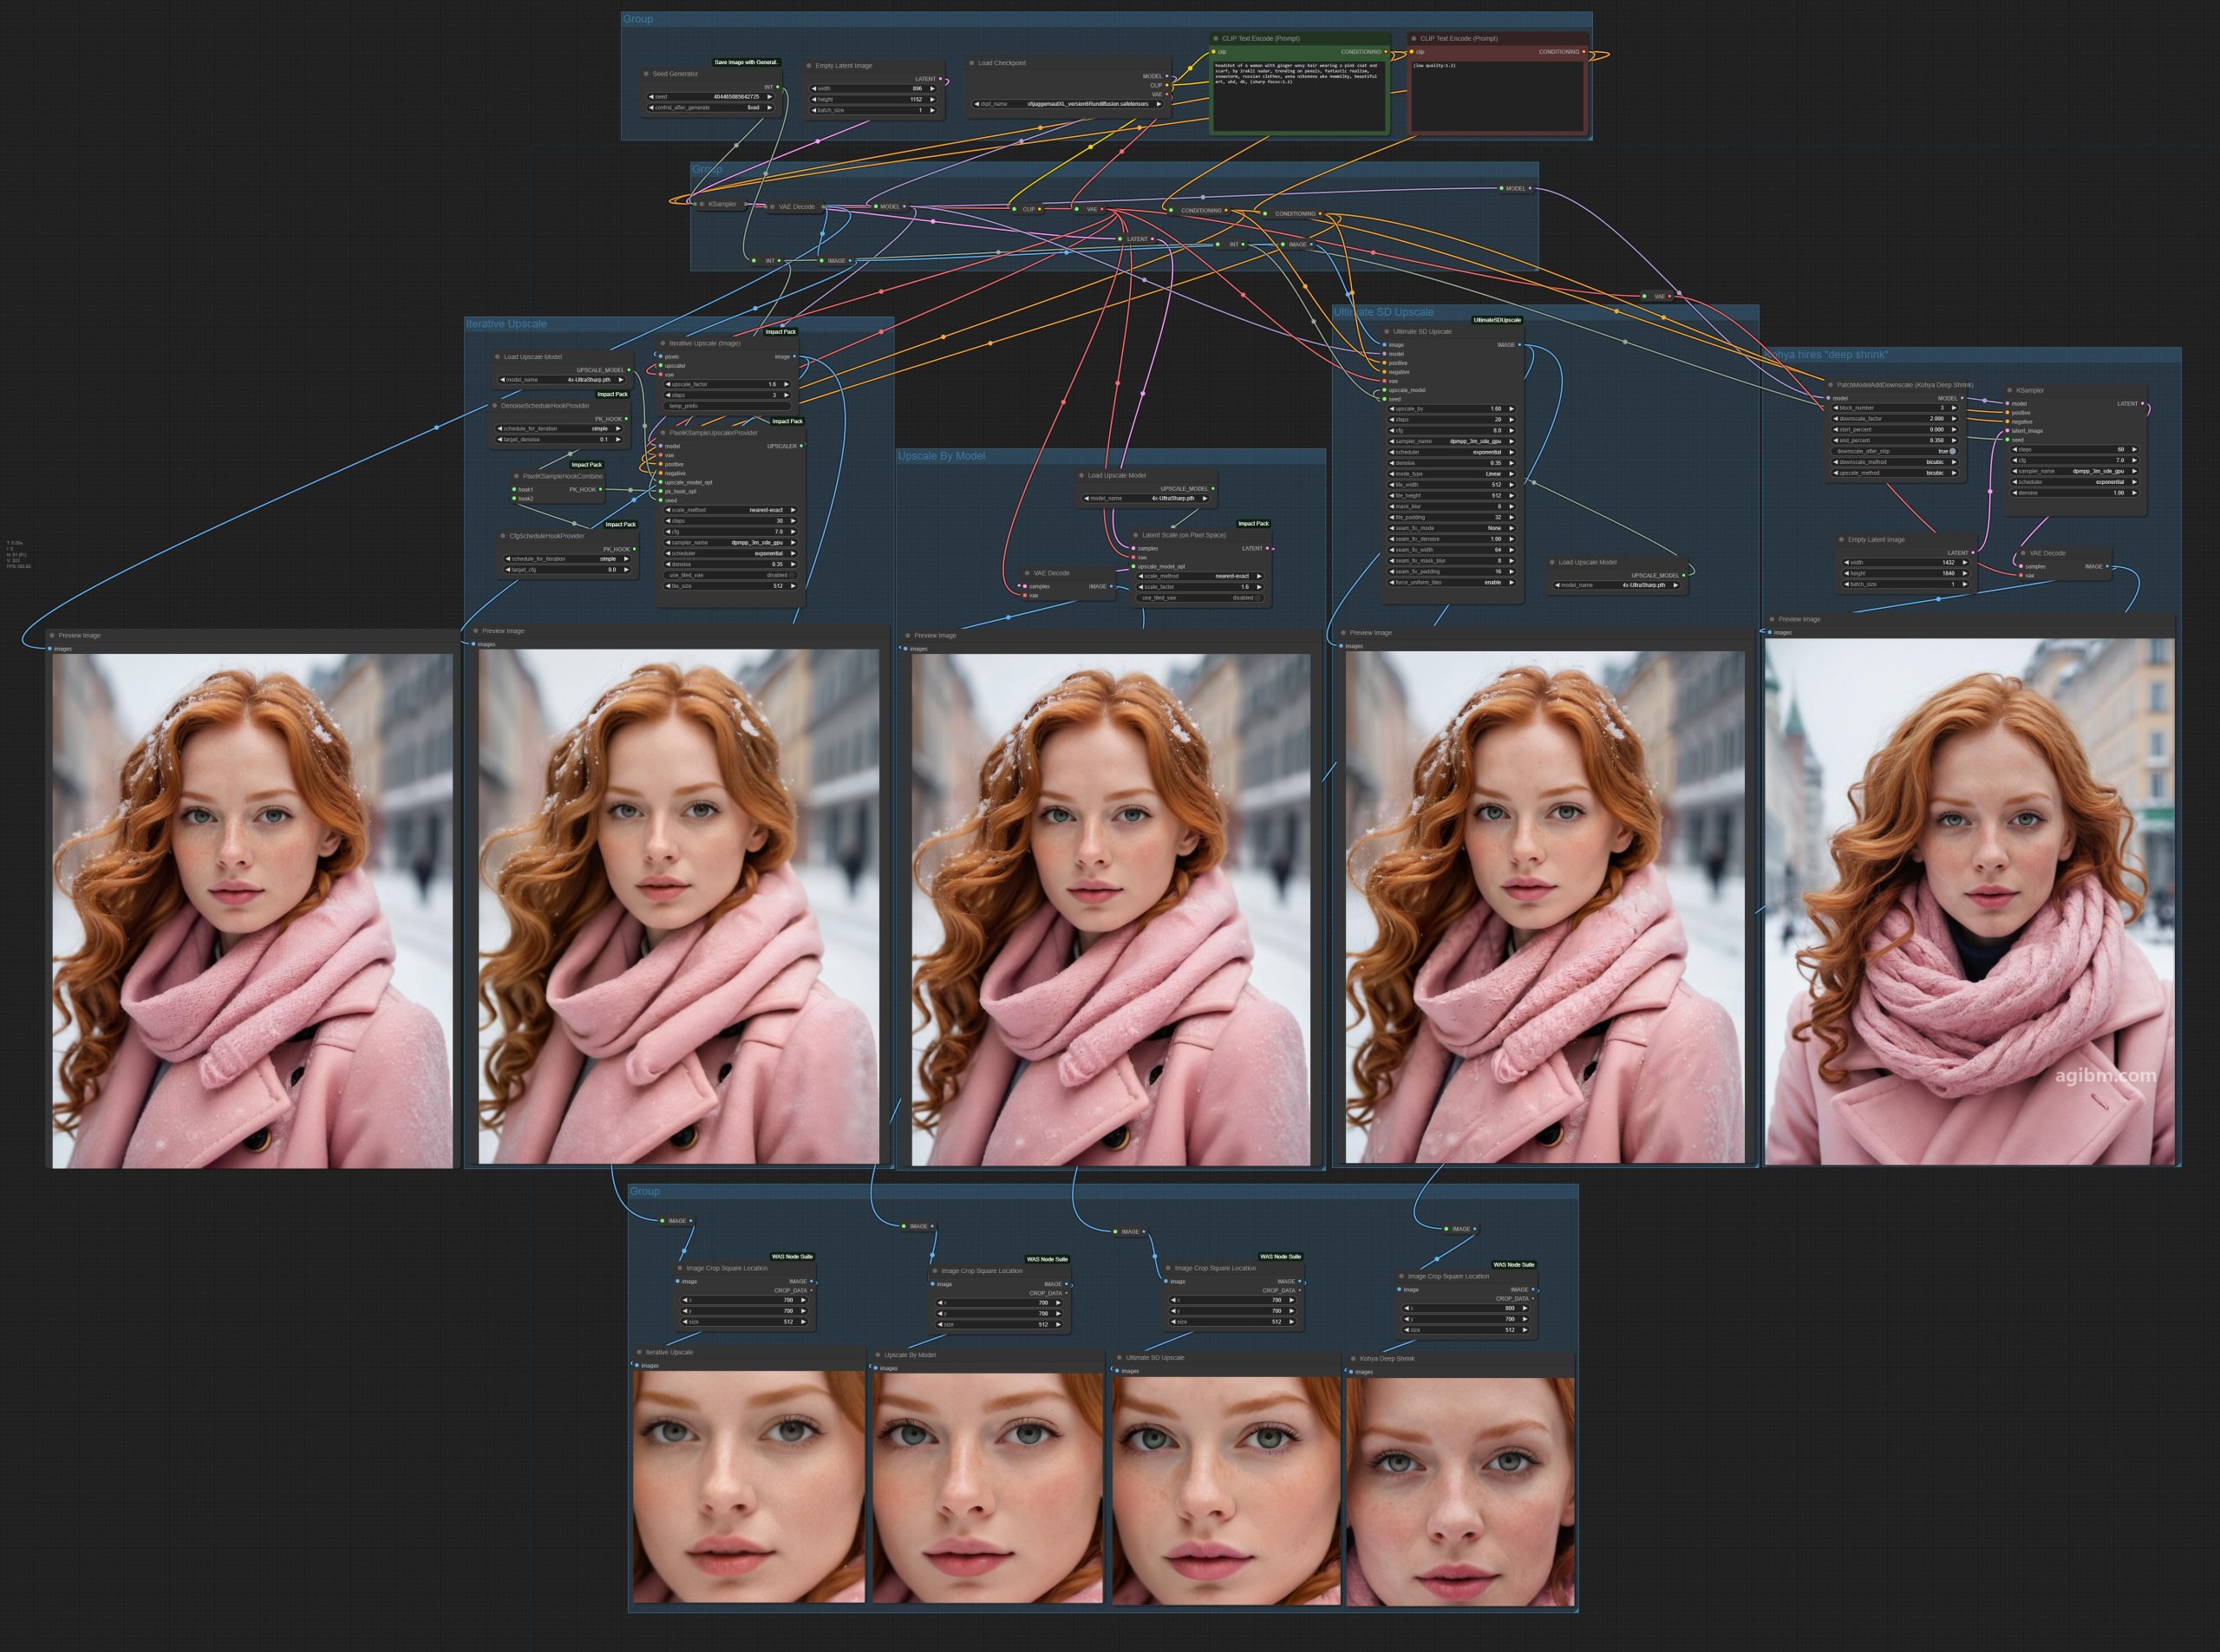Image resolution: width=2220 pixels, height=1652 pixels.
Task: Click the Iterative Upscale group title
Action: click(506, 324)
